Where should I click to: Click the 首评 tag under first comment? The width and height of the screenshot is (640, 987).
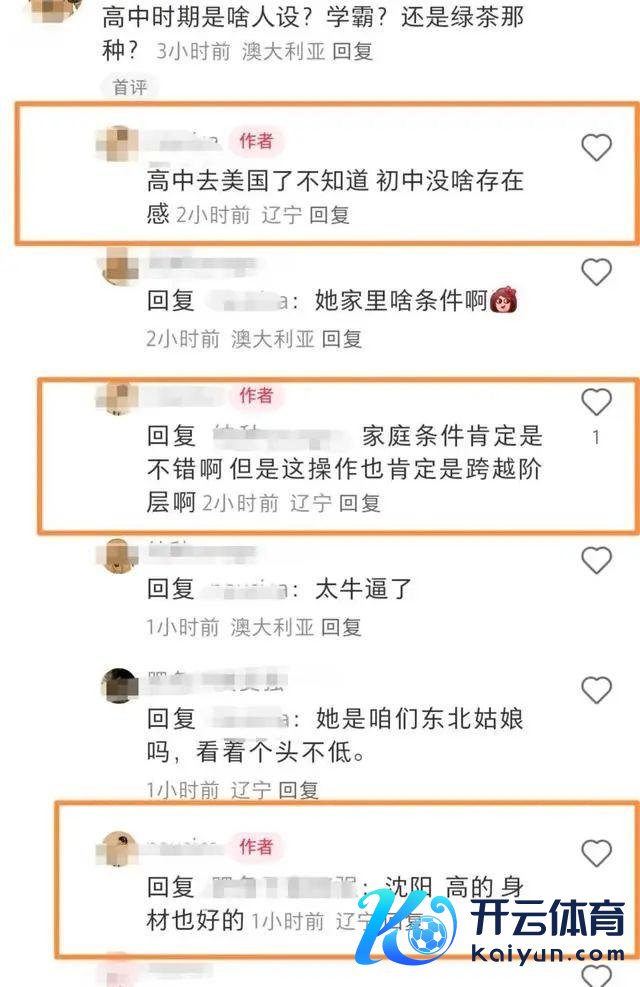tap(130, 87)
